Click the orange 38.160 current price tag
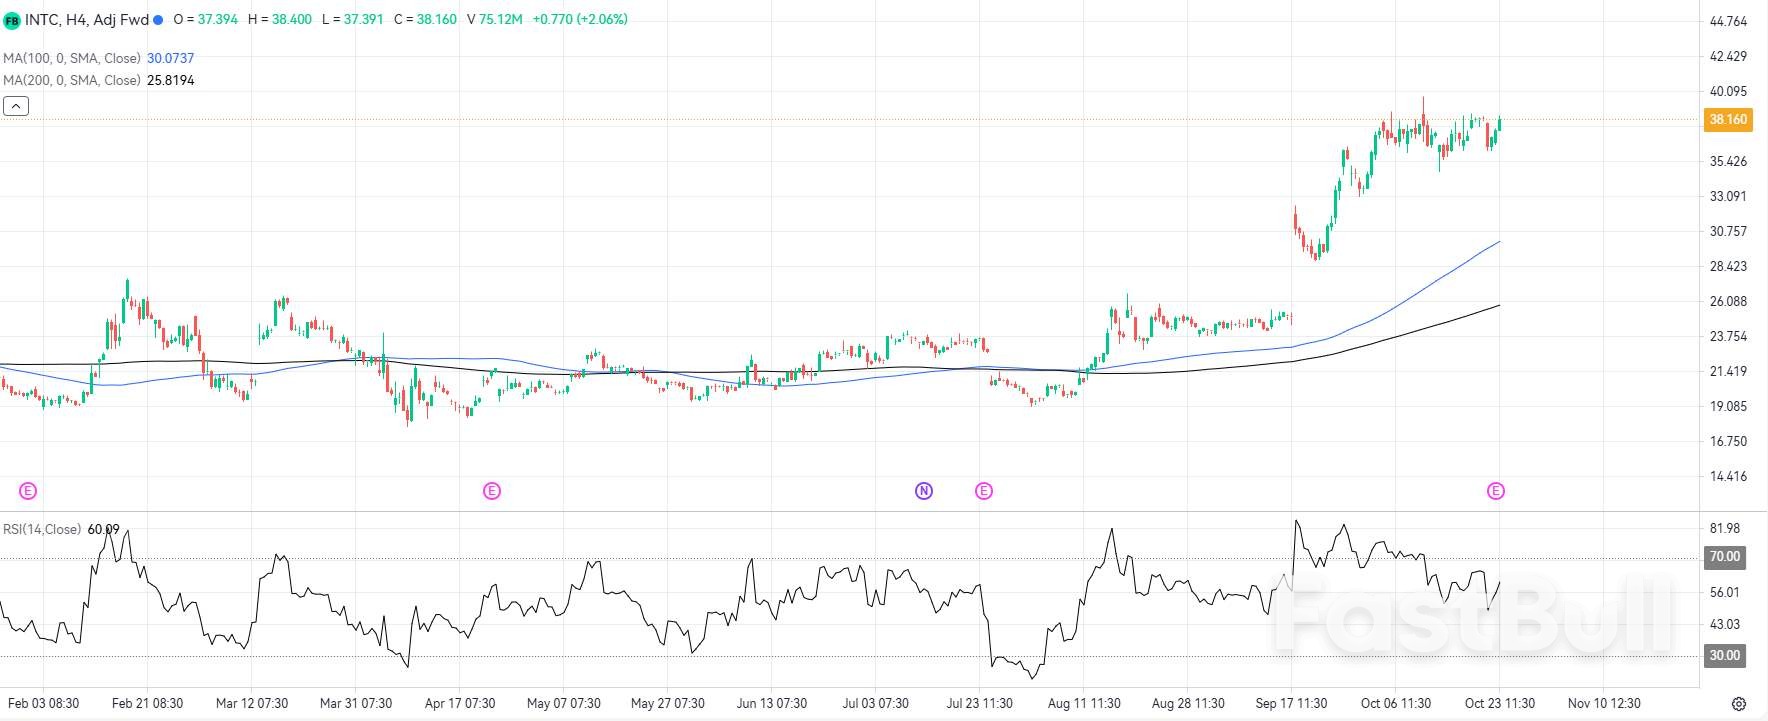The width and height of the screenshot is (1768, 721). (1728, 120)
